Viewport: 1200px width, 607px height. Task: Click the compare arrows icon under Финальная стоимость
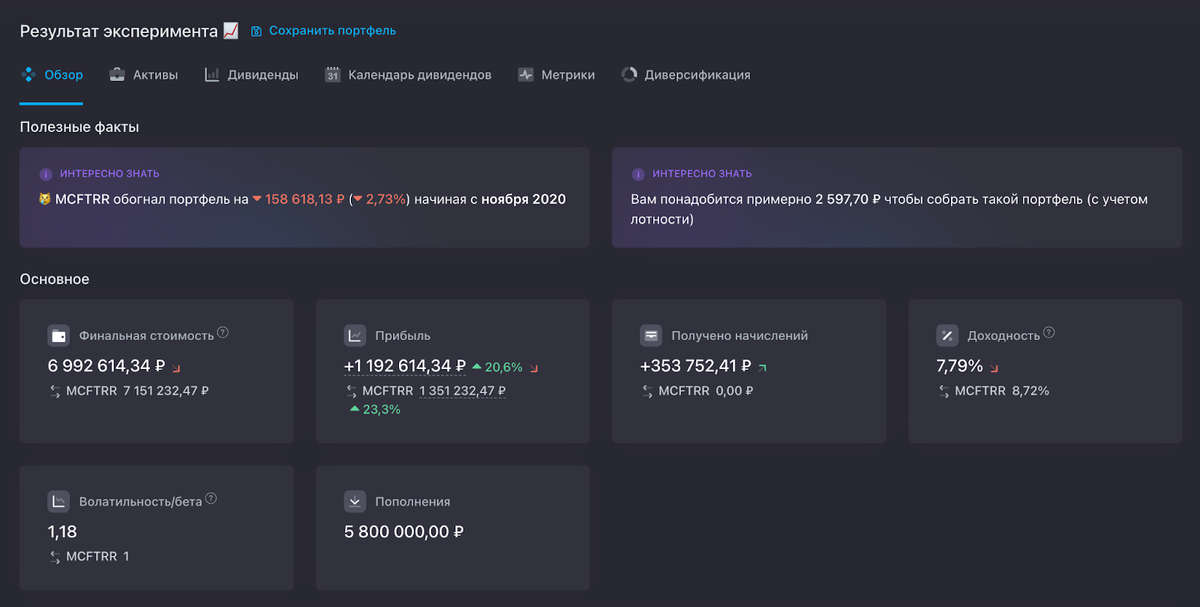pyautogui.click(x=54, y=391)
